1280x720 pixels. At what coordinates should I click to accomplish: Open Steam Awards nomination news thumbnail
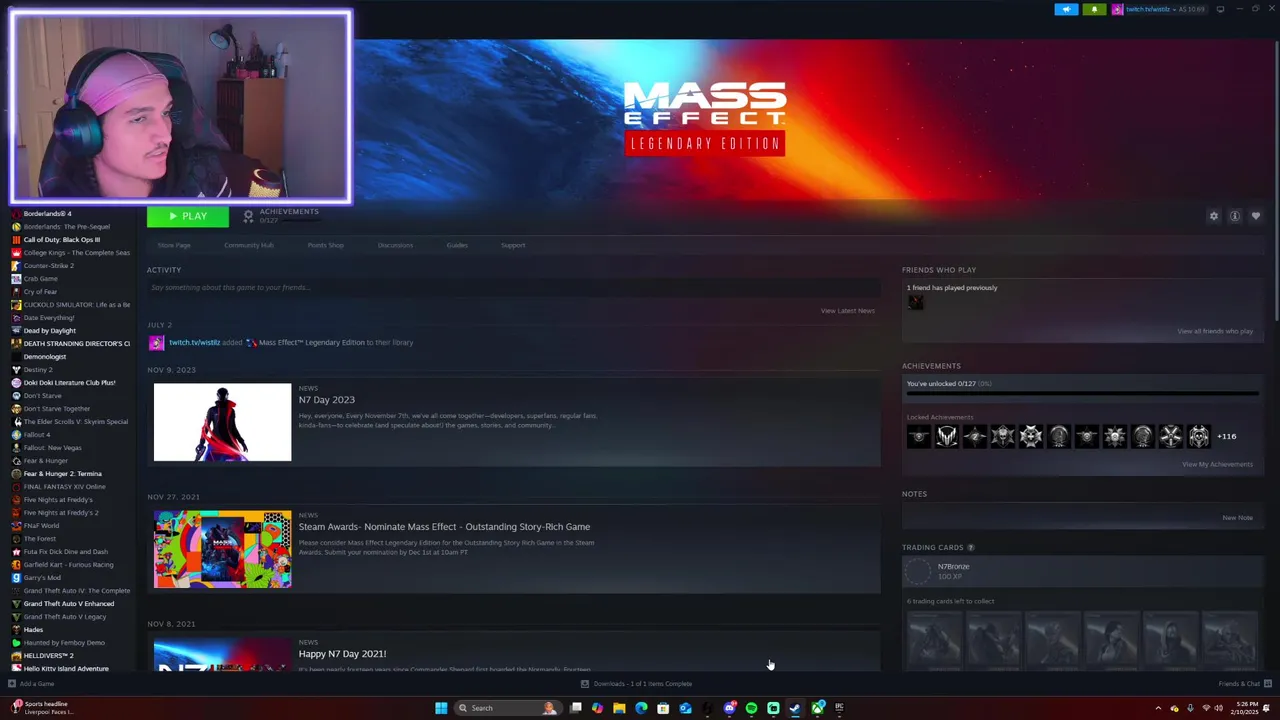tap(222, 549)
